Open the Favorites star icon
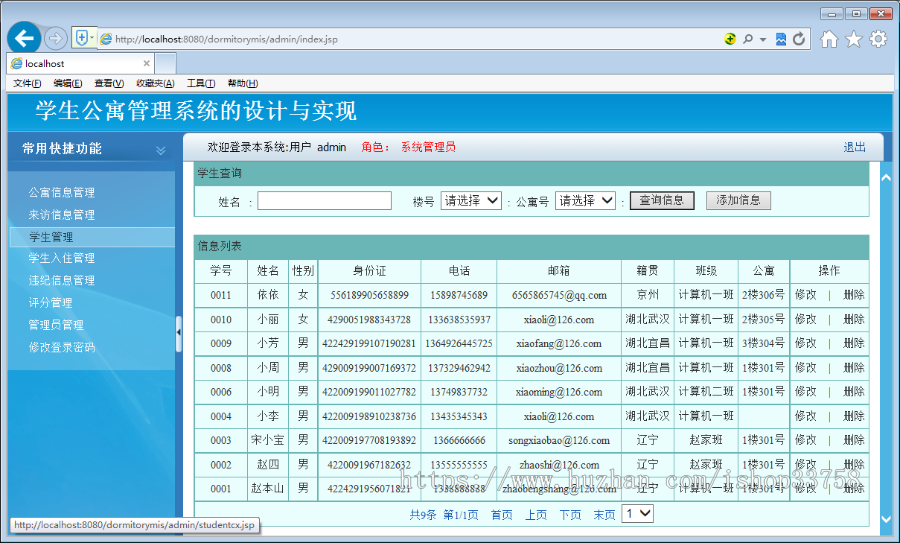900x543 pixels. pyautogui.click(x=854, y=39)
